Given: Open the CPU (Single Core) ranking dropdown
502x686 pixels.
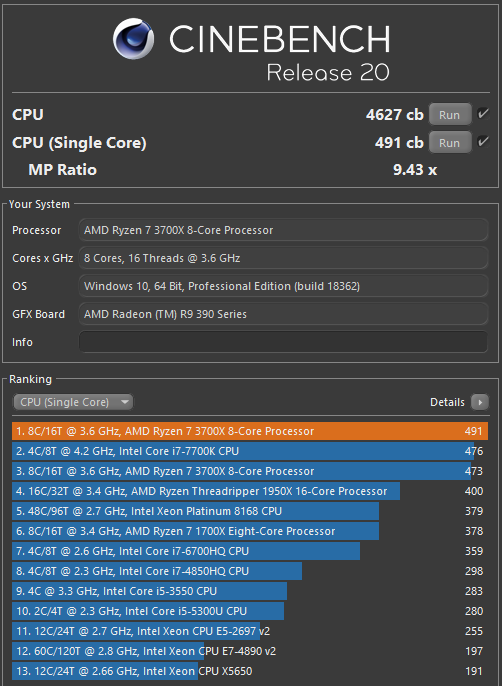Looking at the screenshot, I should coord(73,402).
